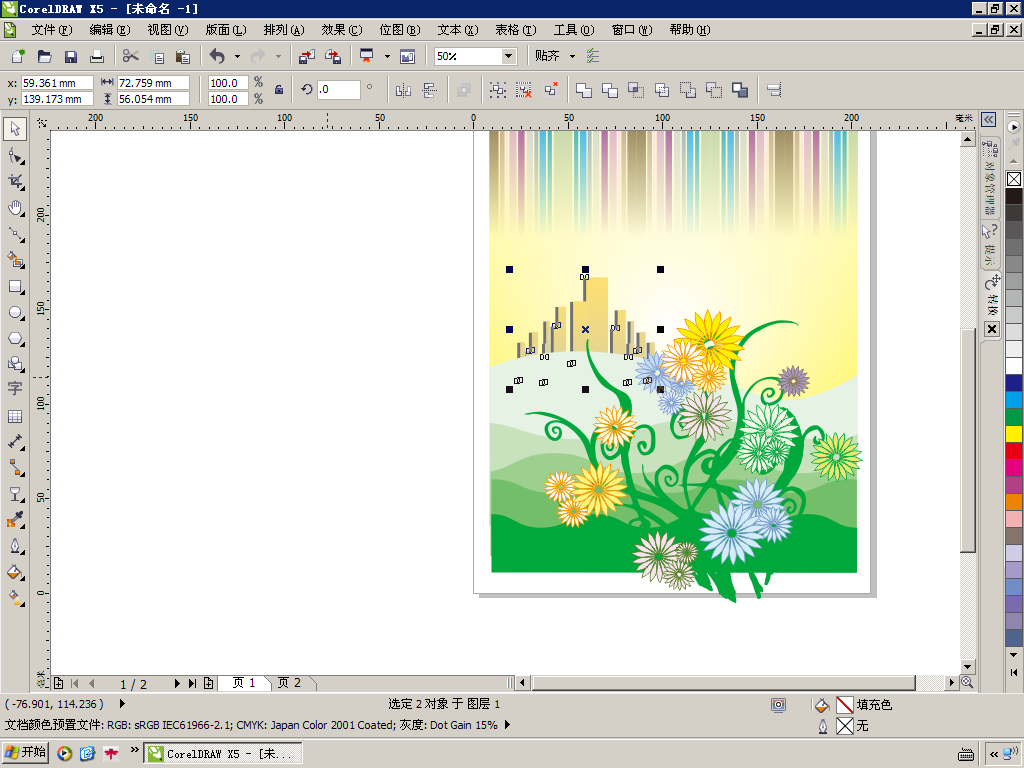This screenshot has height=768, width=1024.
Task: Select the Interactive fill tool
Action: (x=15, y=597)
